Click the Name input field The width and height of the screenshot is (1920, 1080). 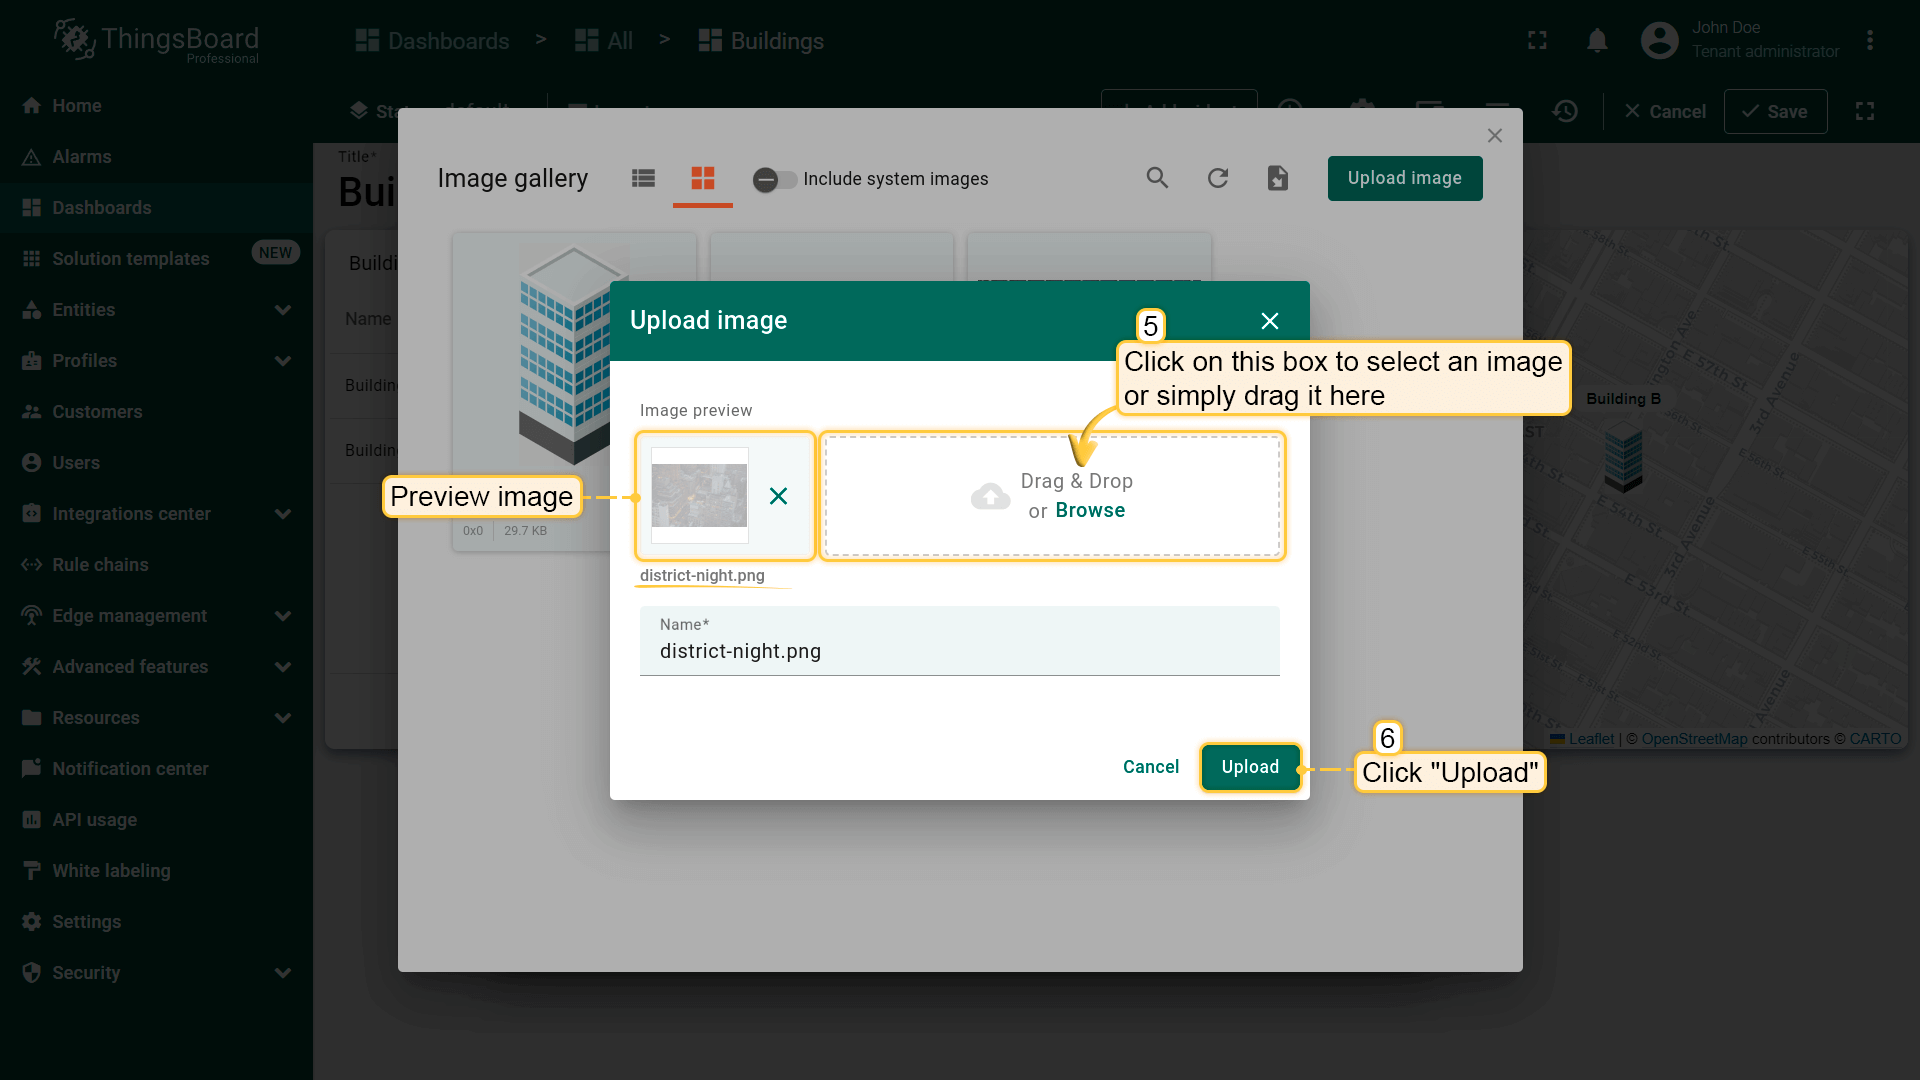[959, 651]
